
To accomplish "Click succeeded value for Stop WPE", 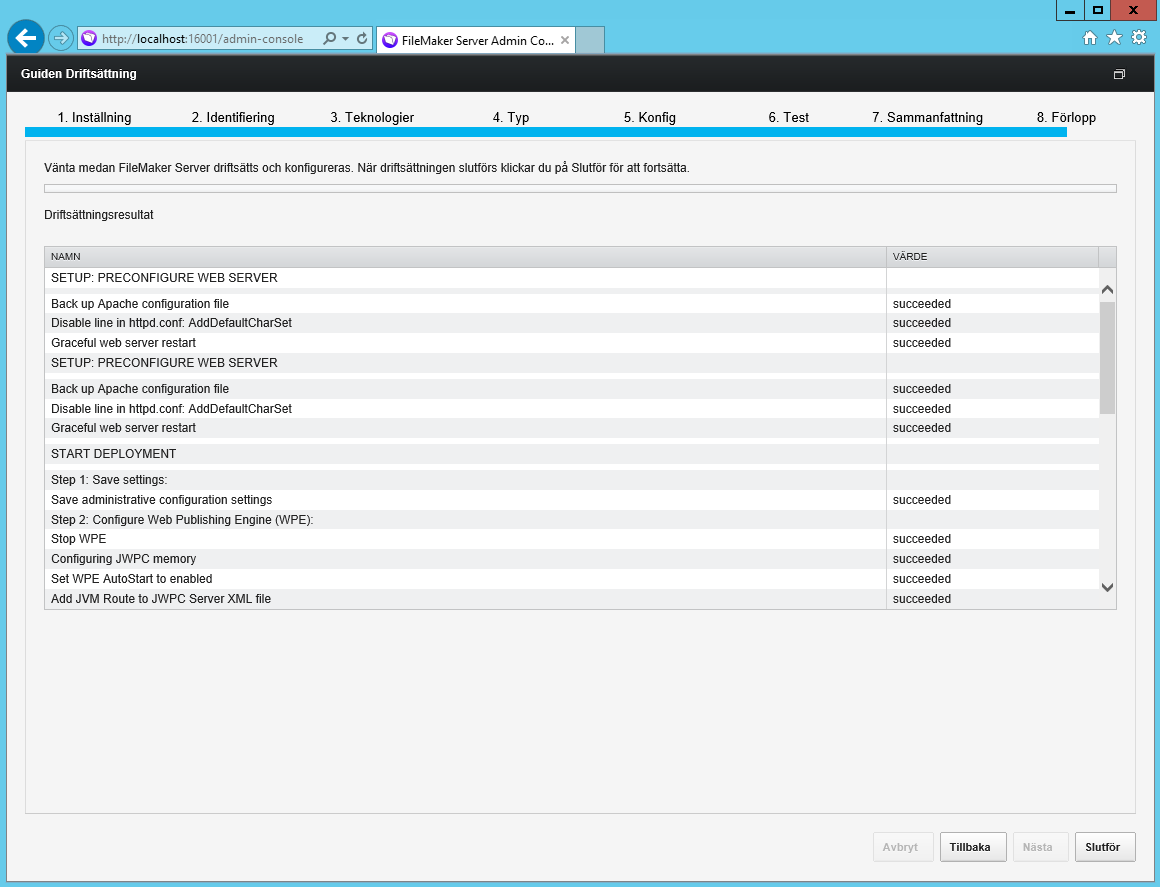I will pyautogui.click(x=922, y=539).
